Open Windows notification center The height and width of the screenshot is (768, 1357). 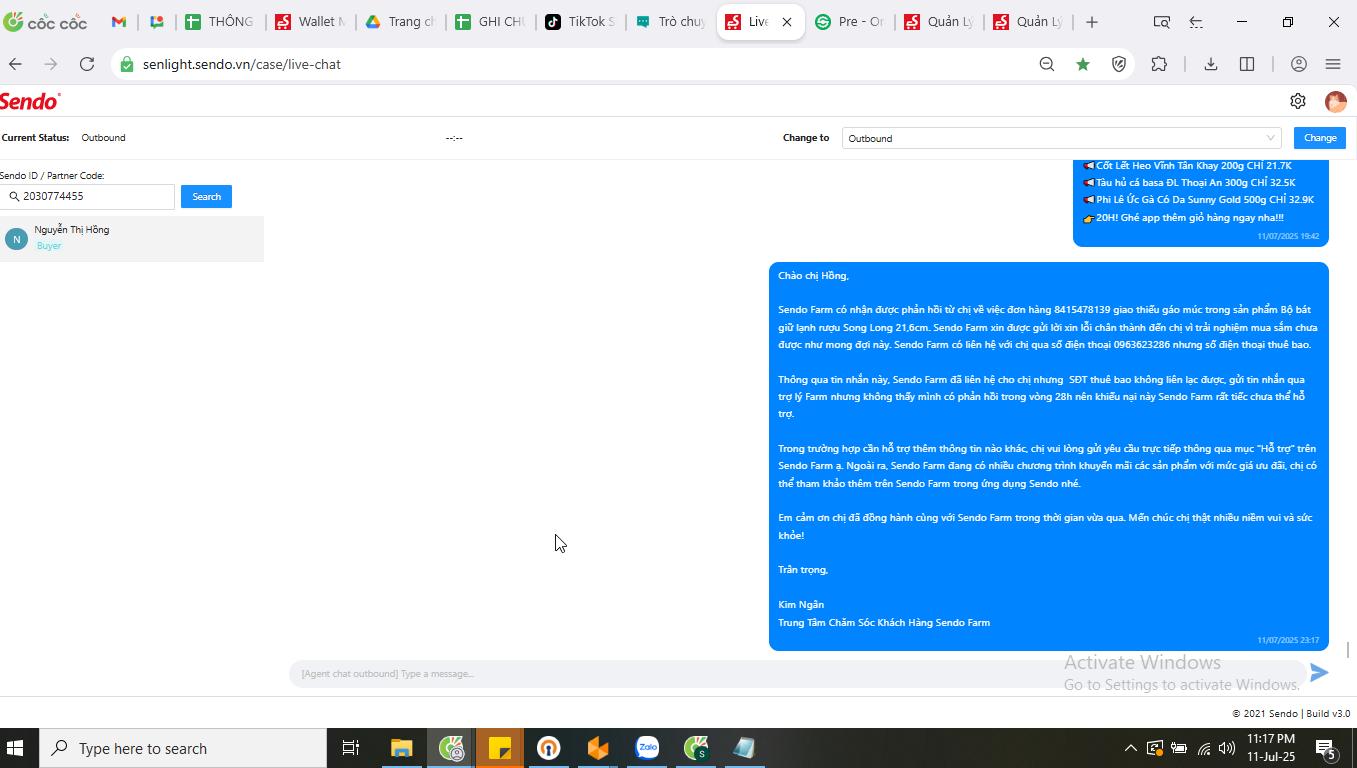[1327, 748]
